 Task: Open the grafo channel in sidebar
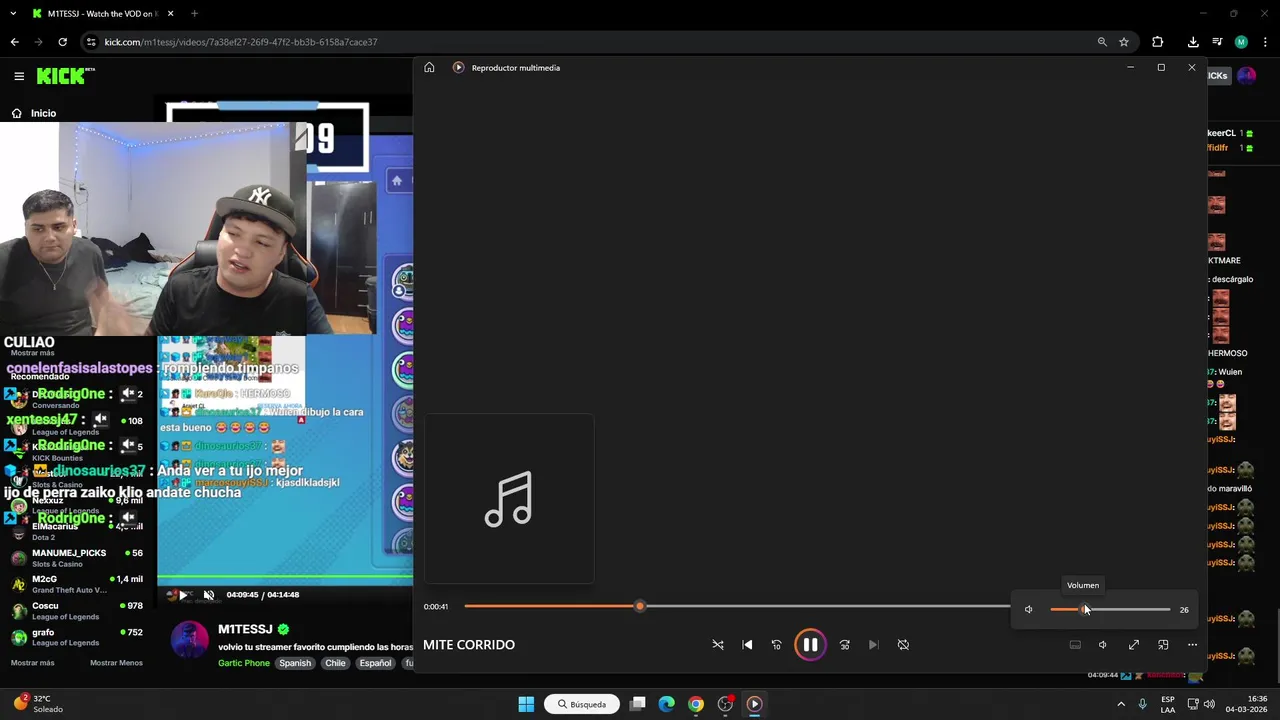pyautogui.click(x=78, y=637)
